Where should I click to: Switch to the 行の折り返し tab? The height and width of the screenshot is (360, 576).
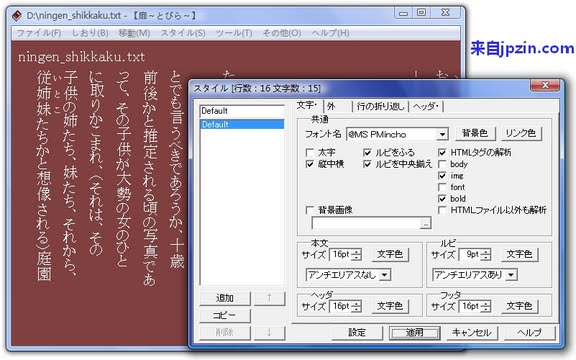(x=380, y=107)
